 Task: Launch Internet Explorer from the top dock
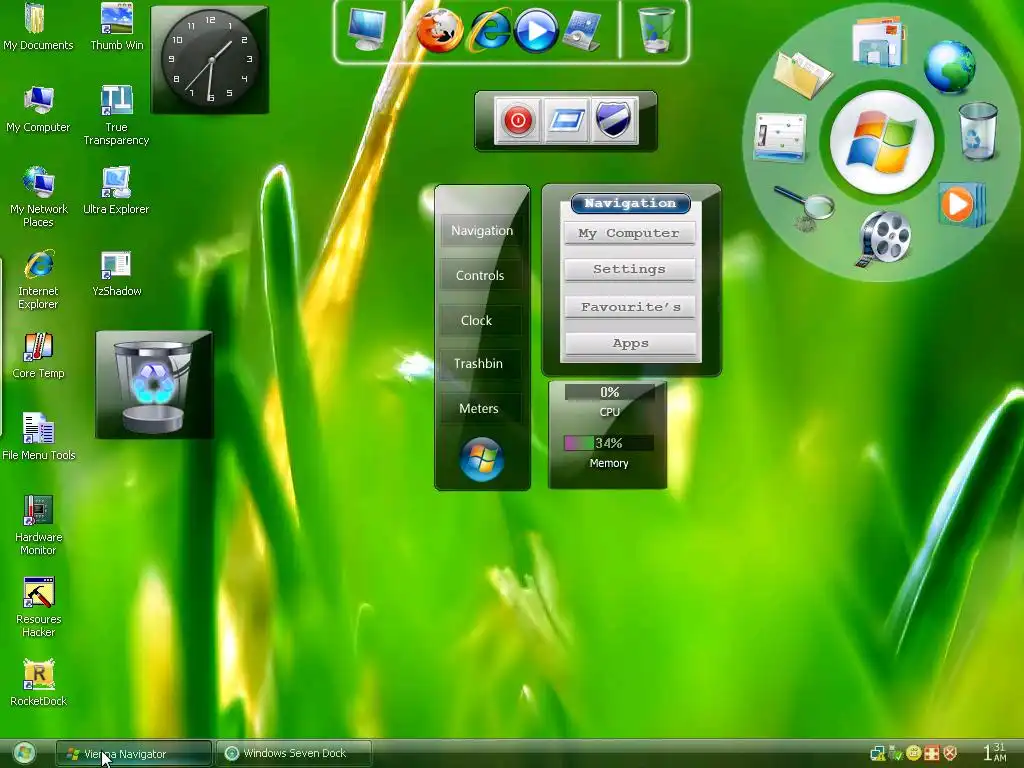[x=488, y=31]
